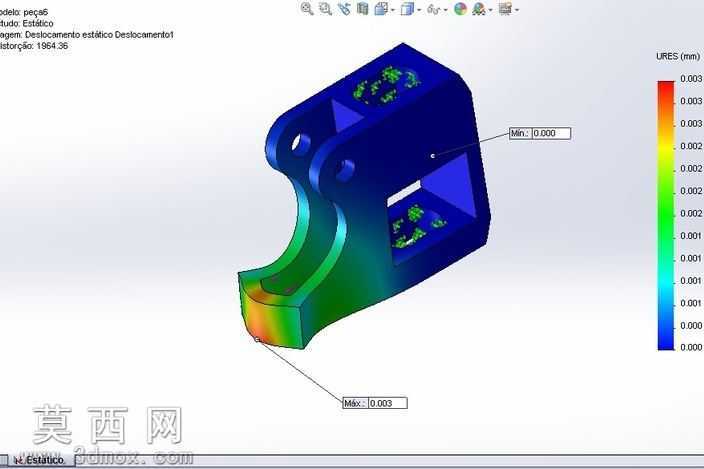The image size is (704, 469).
Task: Click the View Orientation icon
Action: [381, 9]
